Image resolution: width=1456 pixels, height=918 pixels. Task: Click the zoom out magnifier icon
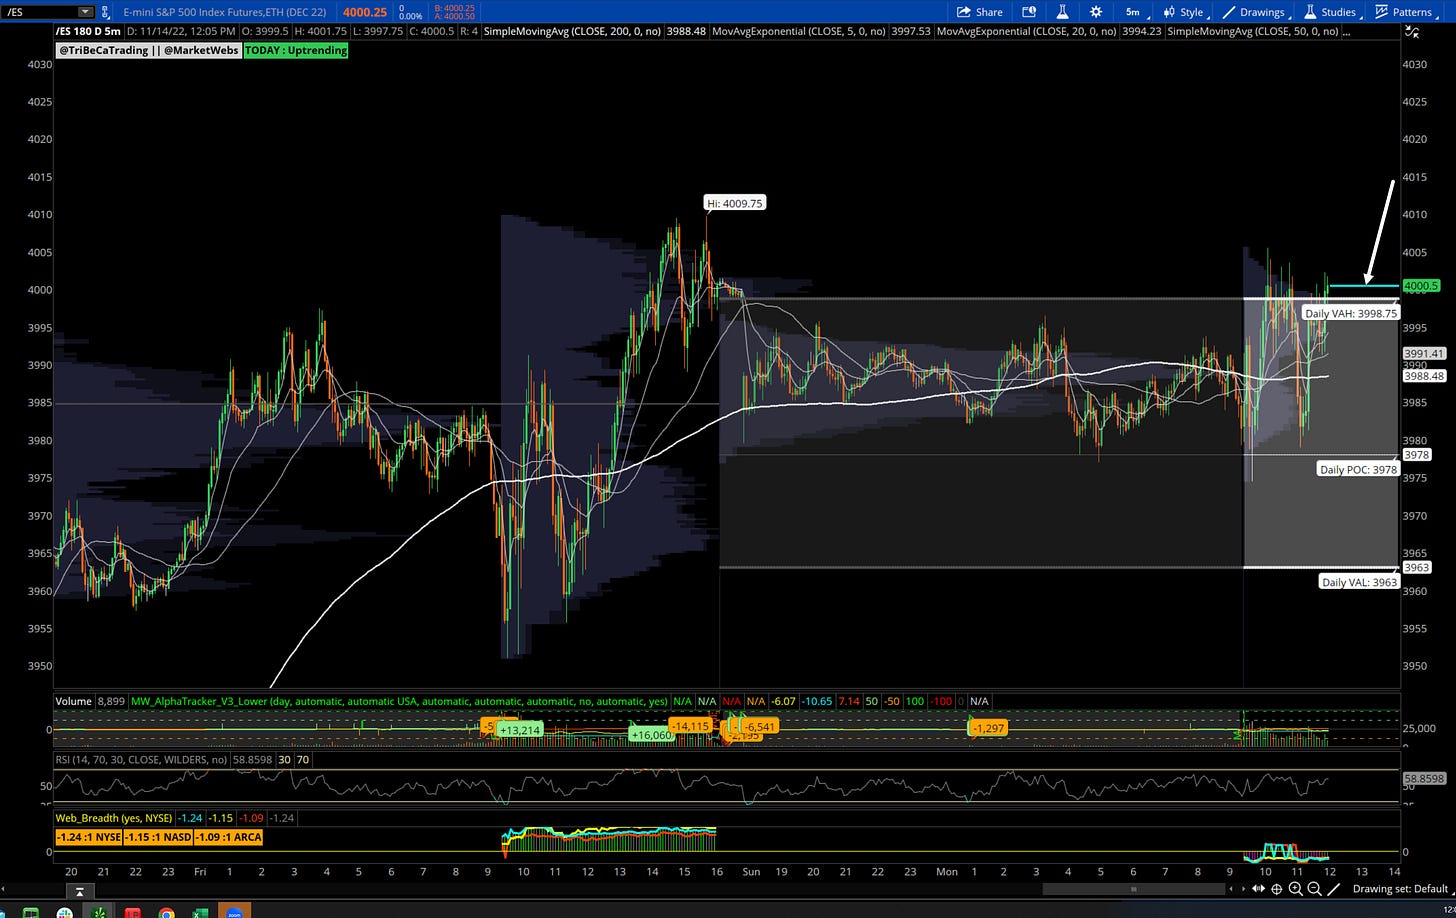point(1314,889)
